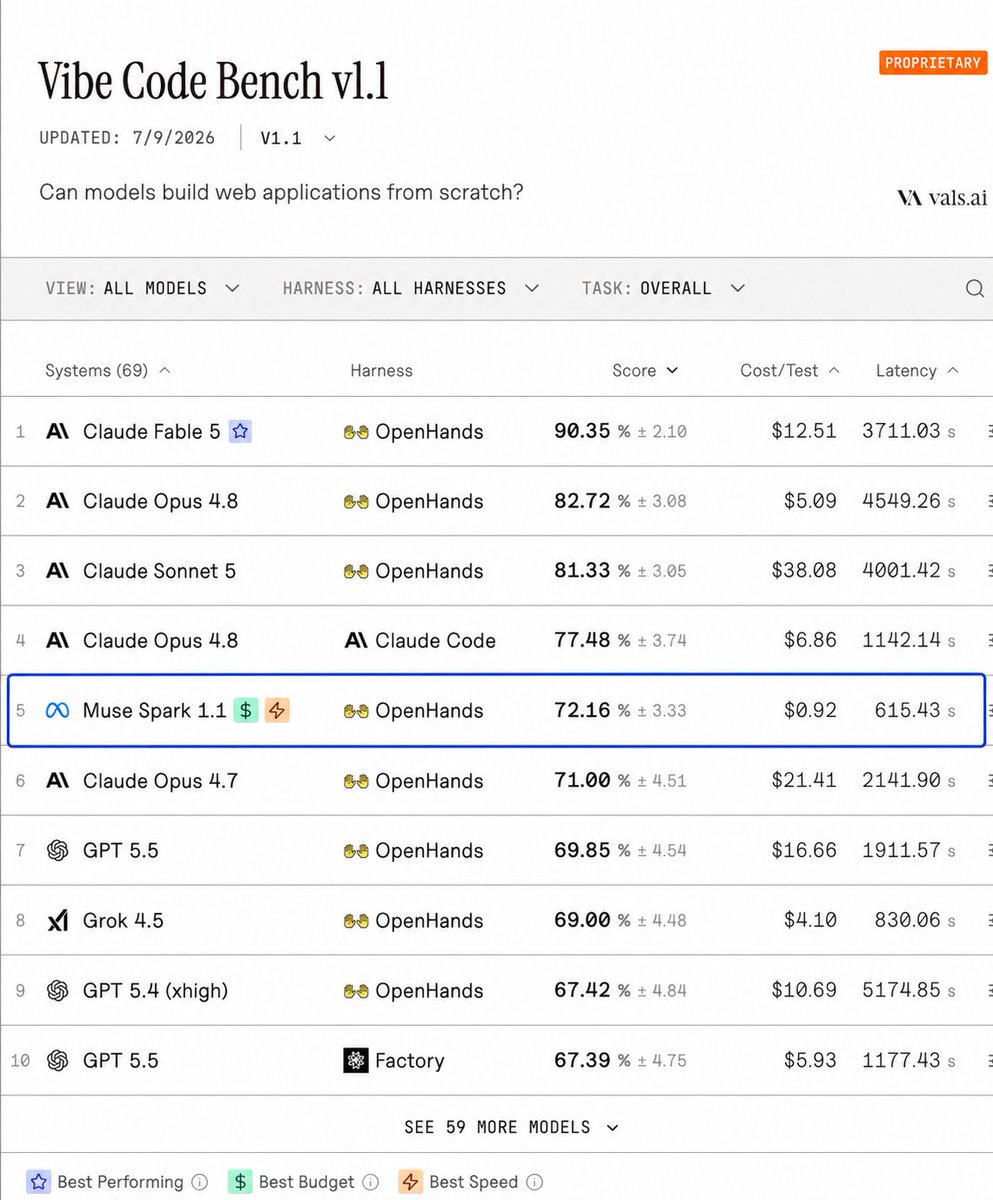The height and width of the screenshot is (1200, 993).
Task: Open the Harness: All Harnesses dropdown
Action: click(x=411, y=288)
